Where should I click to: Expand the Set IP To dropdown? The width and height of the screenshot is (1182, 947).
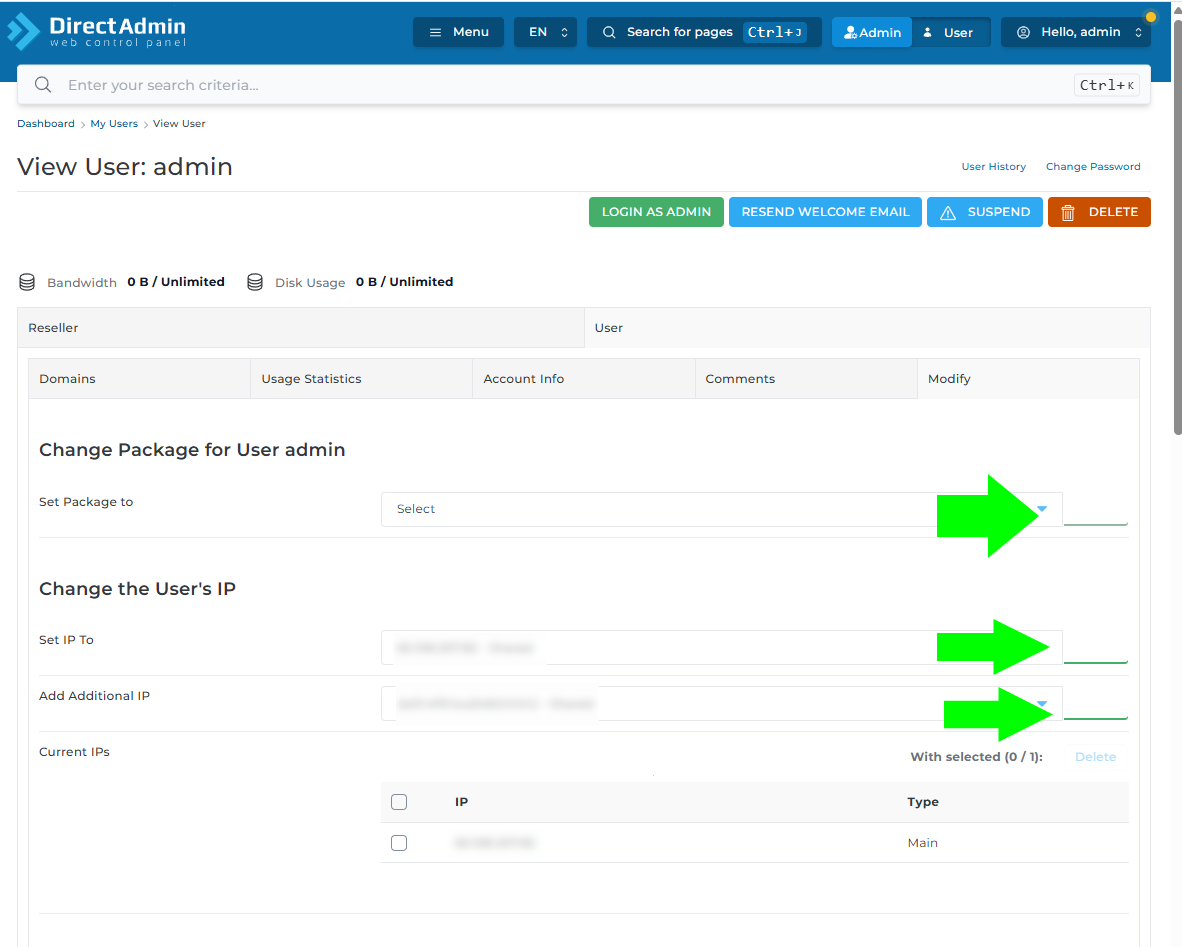721,648
